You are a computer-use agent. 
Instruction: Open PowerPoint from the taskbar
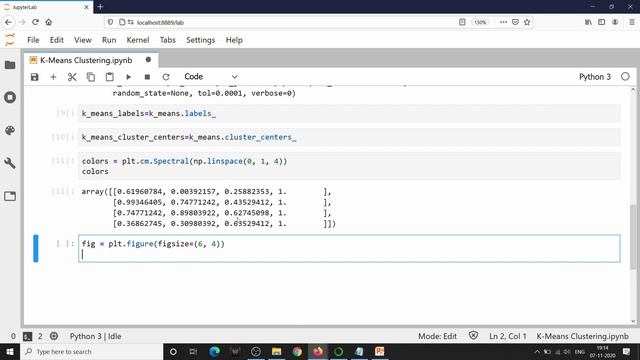(380, 351)
